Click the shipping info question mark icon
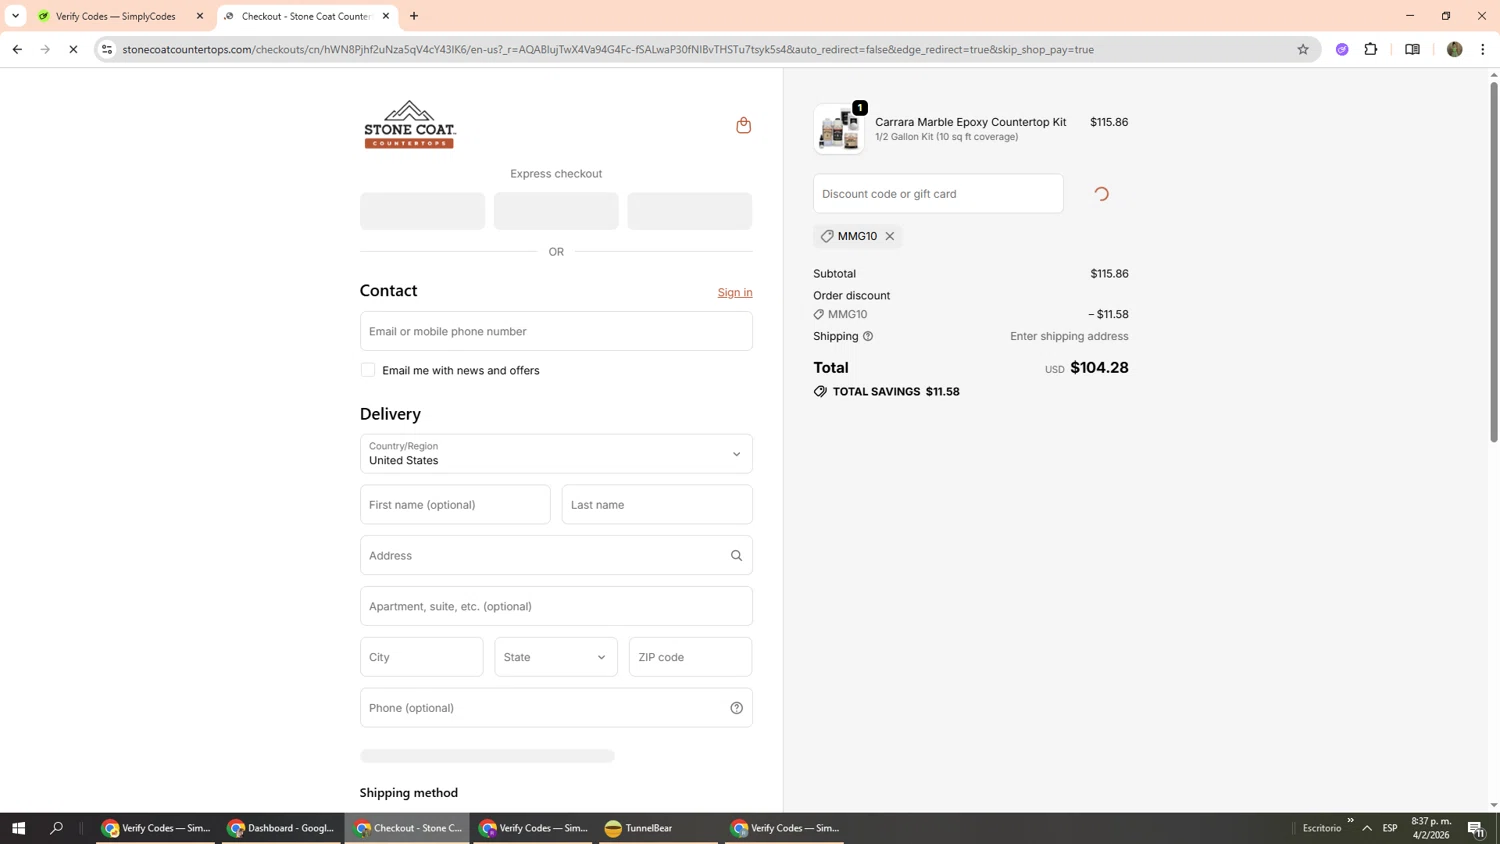 click(x=868, y=336)
